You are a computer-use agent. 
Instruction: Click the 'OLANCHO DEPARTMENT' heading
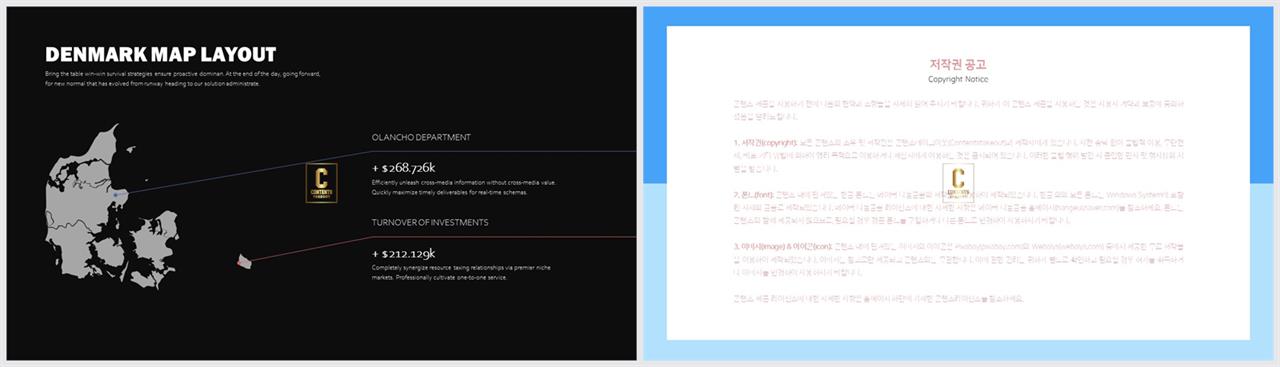click(x=421, y=137)
